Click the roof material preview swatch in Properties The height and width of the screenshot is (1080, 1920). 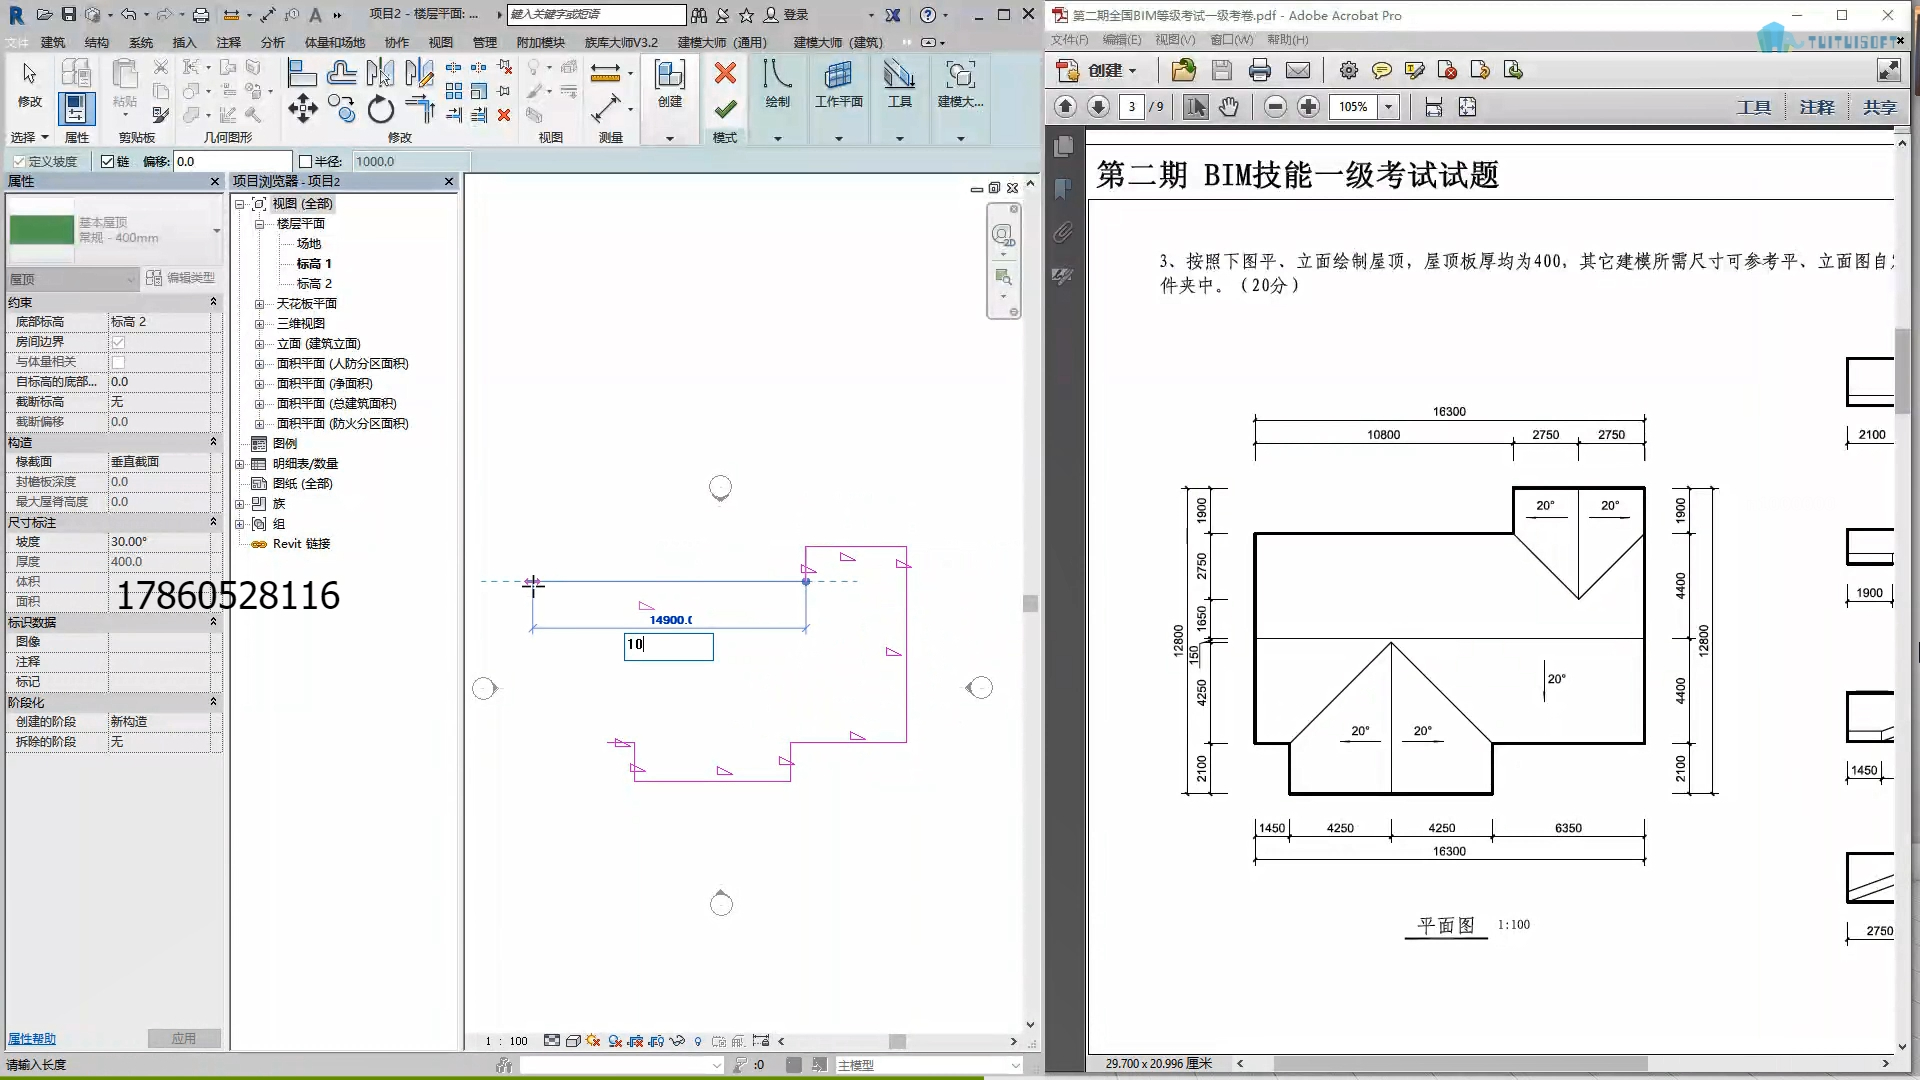coord(41,231)
